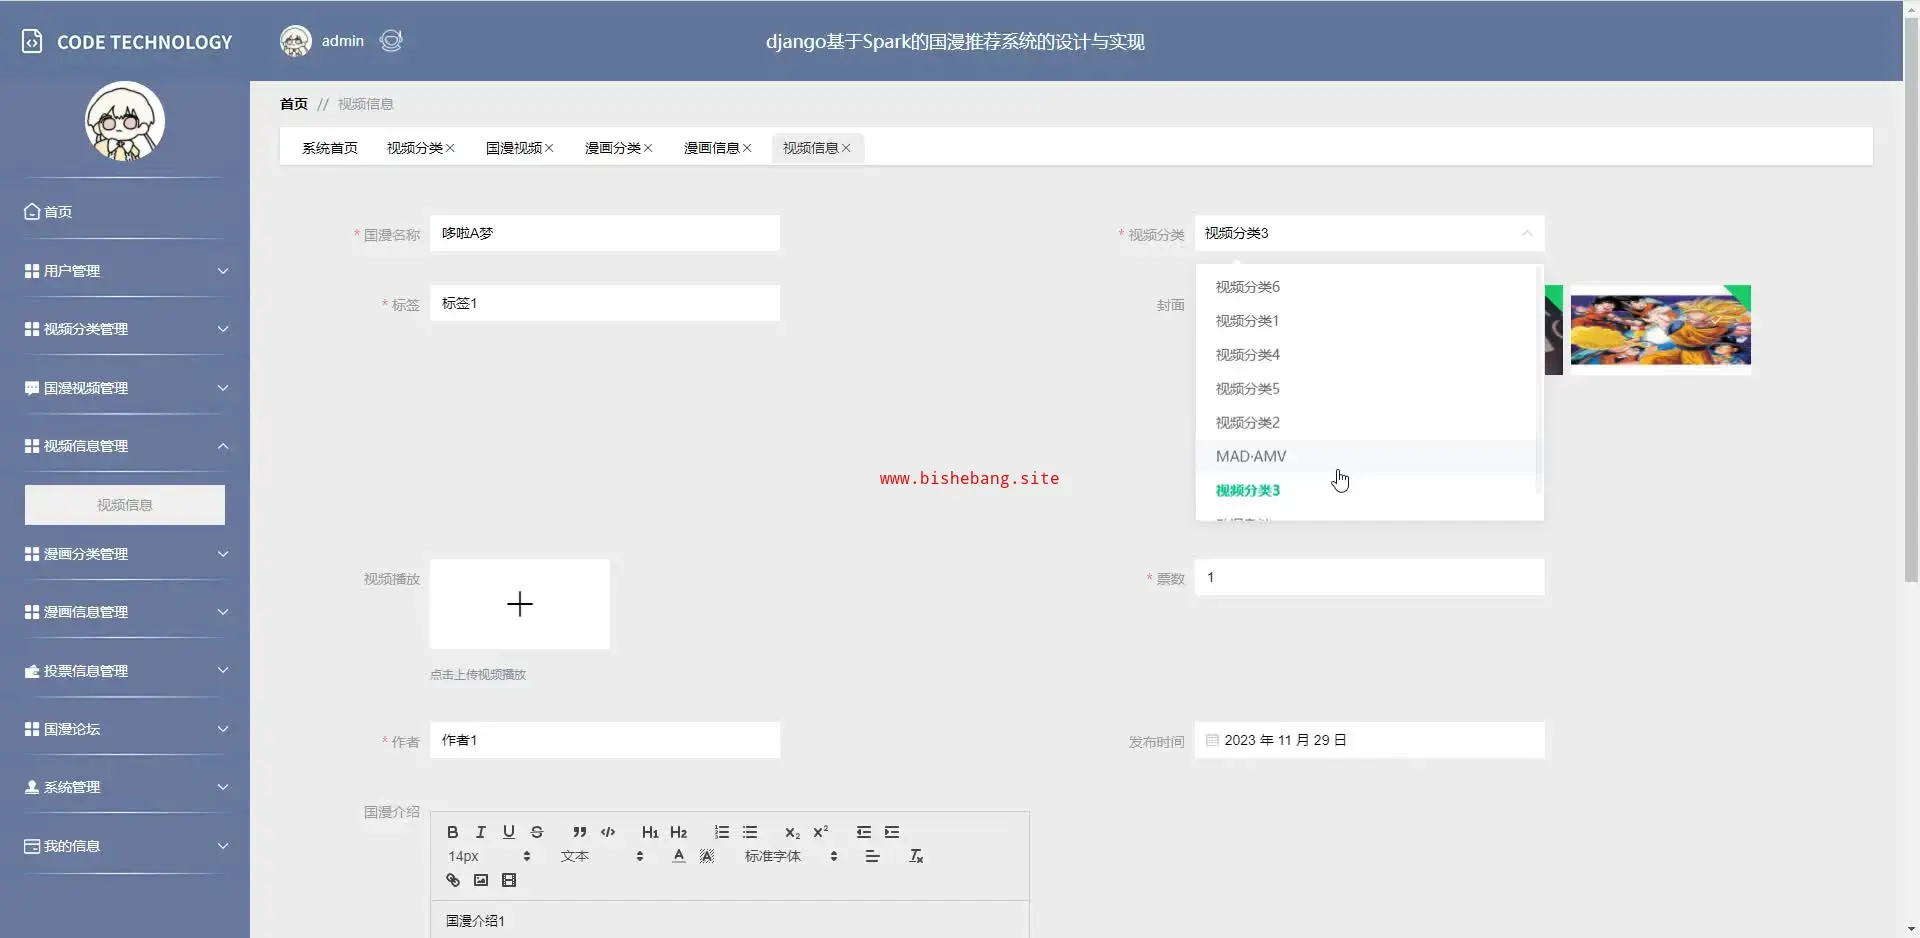Open the 视频信息 sidebar submenu item
The height and width of the screenshot is (938, 1920).
125,505
